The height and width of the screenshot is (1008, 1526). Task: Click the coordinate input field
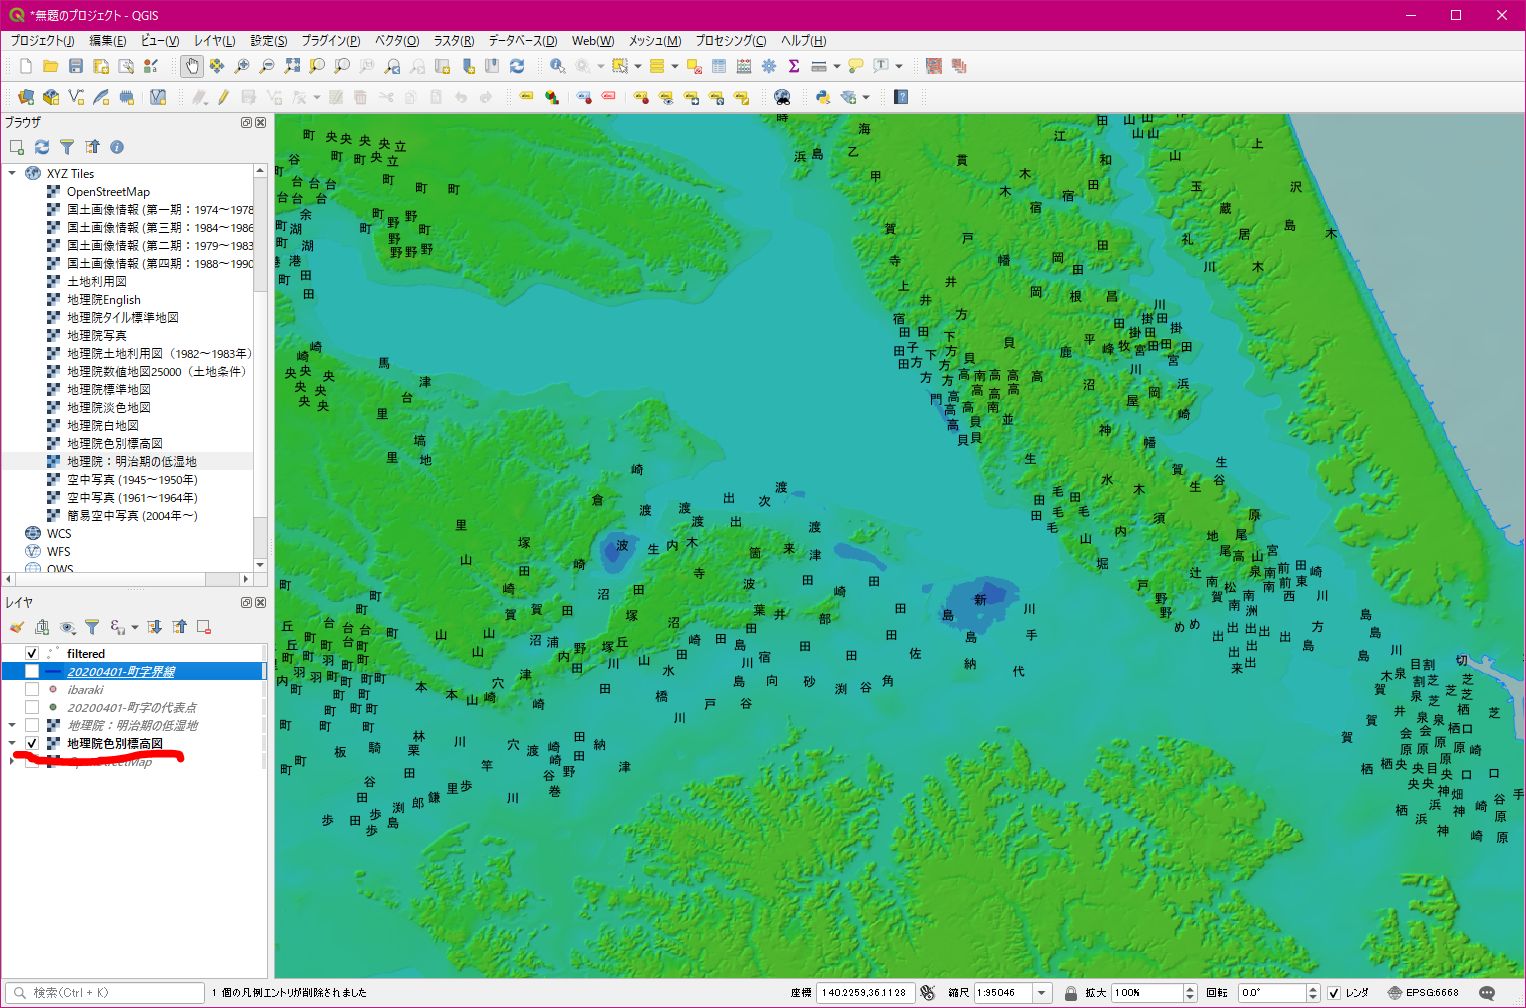(864, 993)
